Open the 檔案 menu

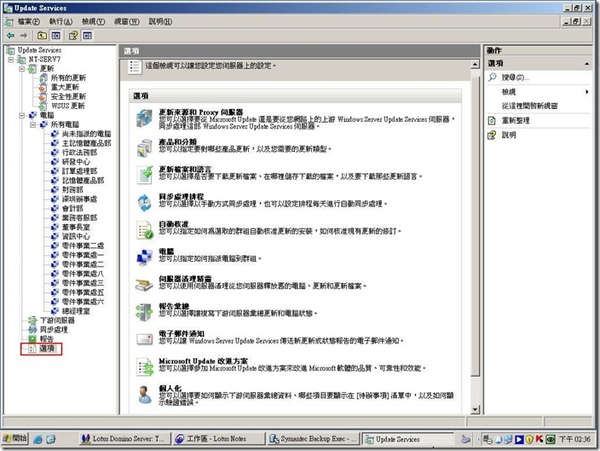(x=29, y=22)
